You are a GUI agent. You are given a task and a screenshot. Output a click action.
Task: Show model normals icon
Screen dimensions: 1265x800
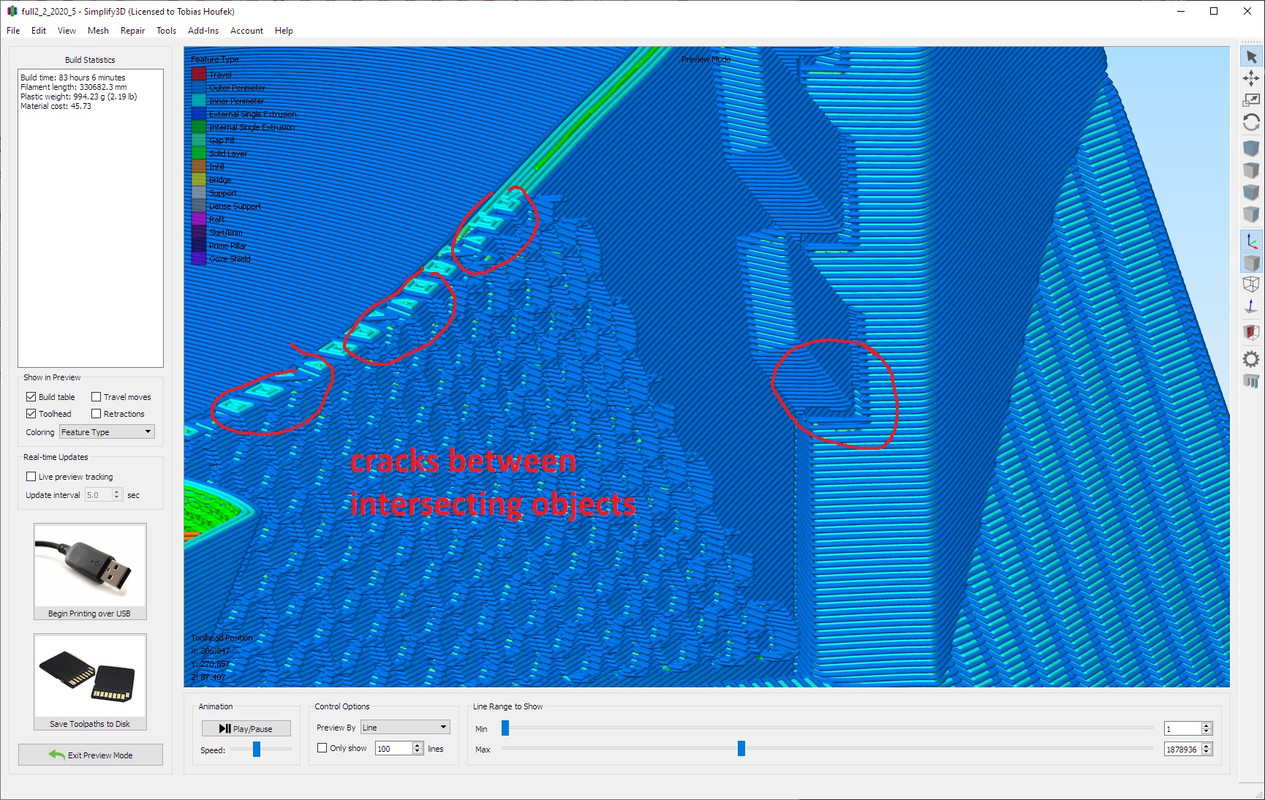(x=1250, y=306)
